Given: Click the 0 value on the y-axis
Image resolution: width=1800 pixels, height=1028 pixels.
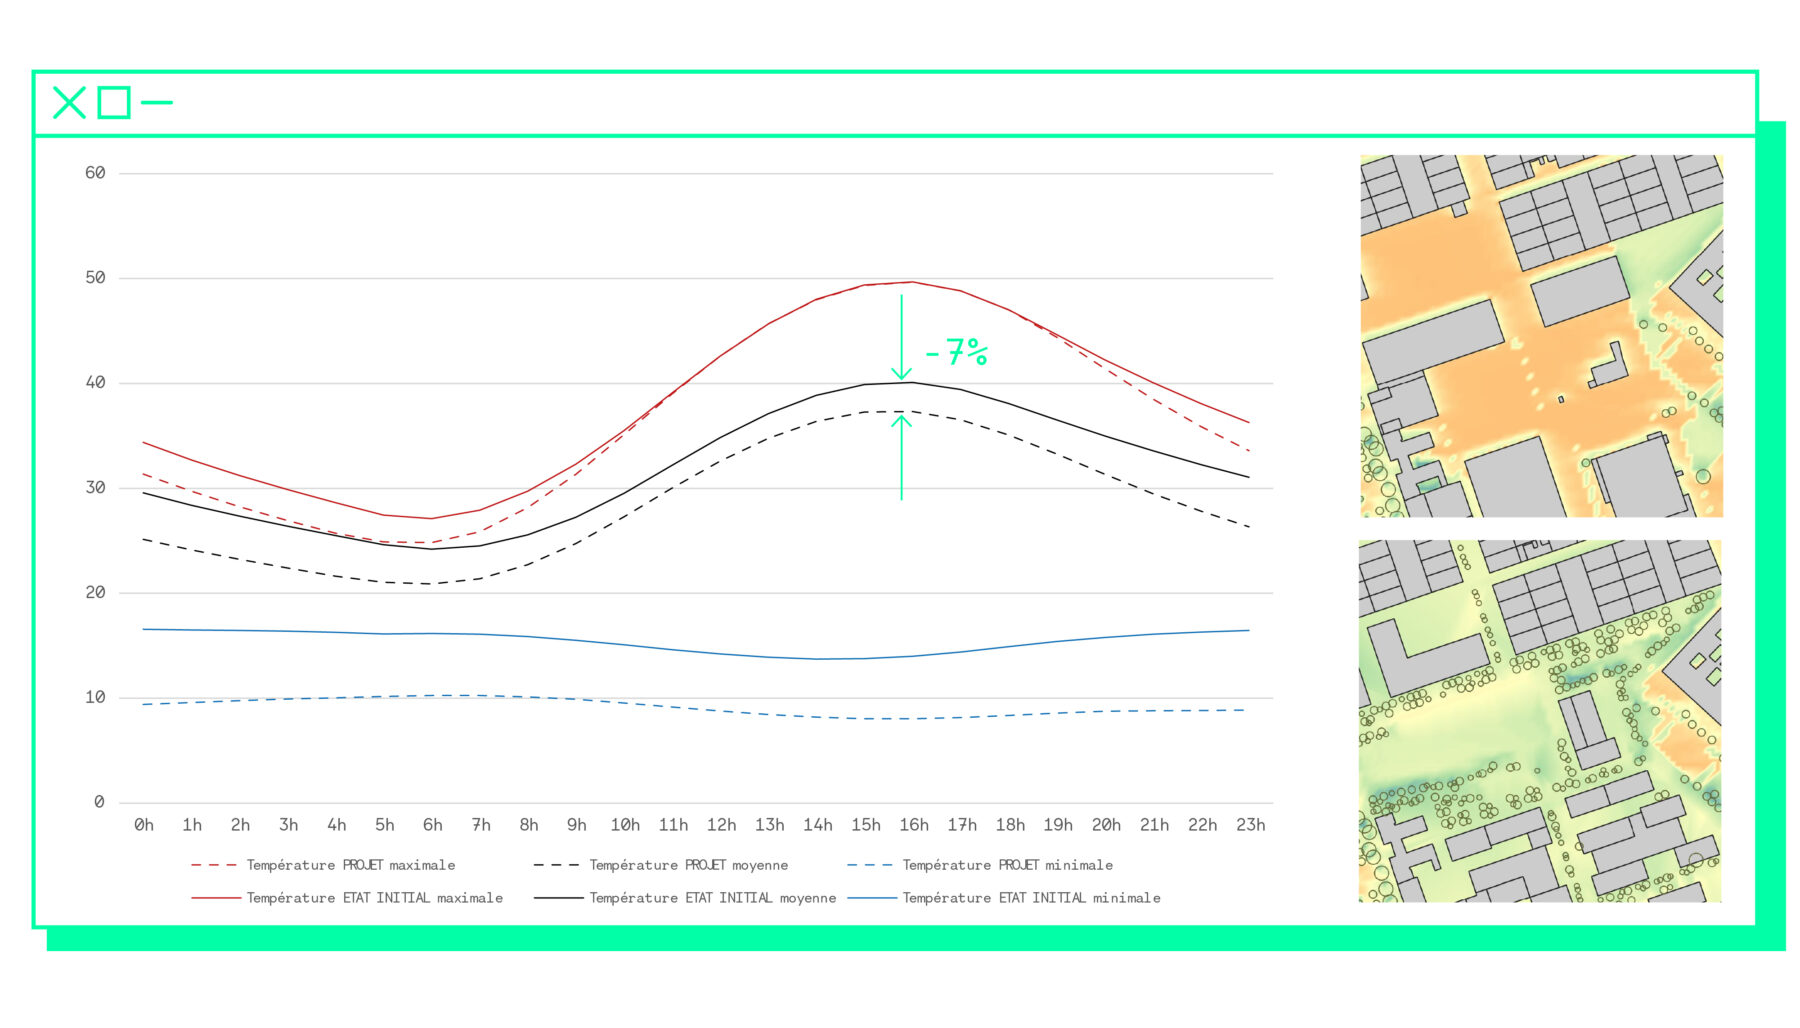Looking at the screenshot, I should point(99,802).
